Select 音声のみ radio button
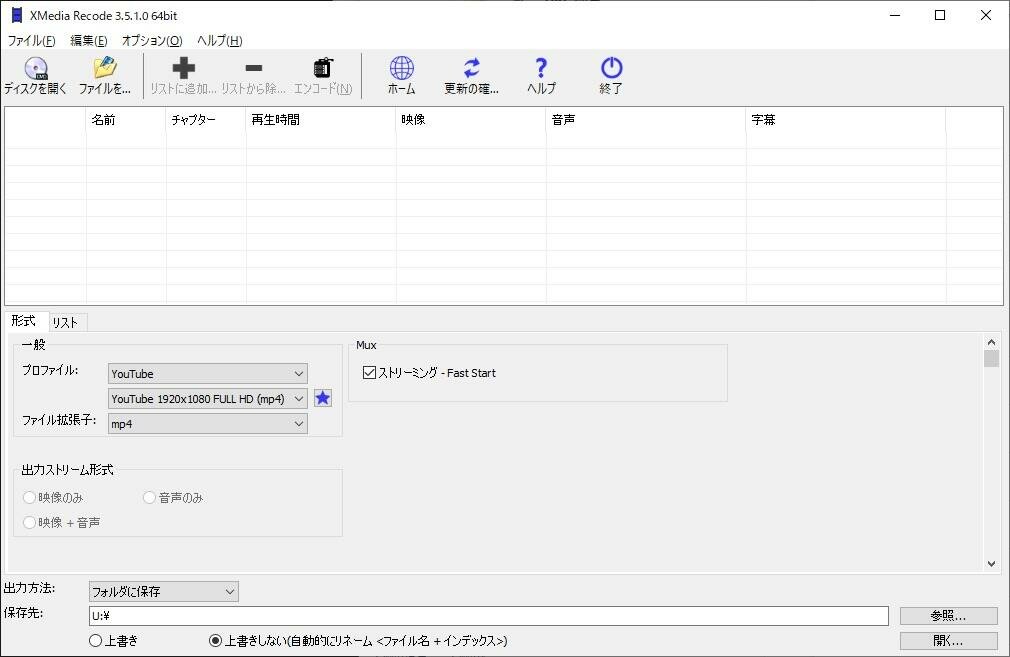 coord(149,497)
